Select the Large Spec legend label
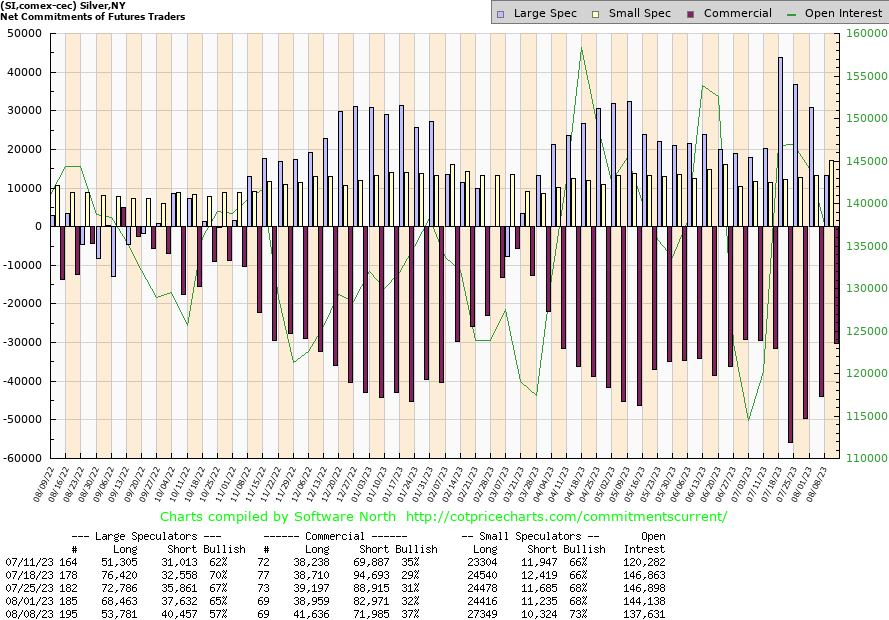The width and height of the screenshot is (889, 620). click(546, 13)
